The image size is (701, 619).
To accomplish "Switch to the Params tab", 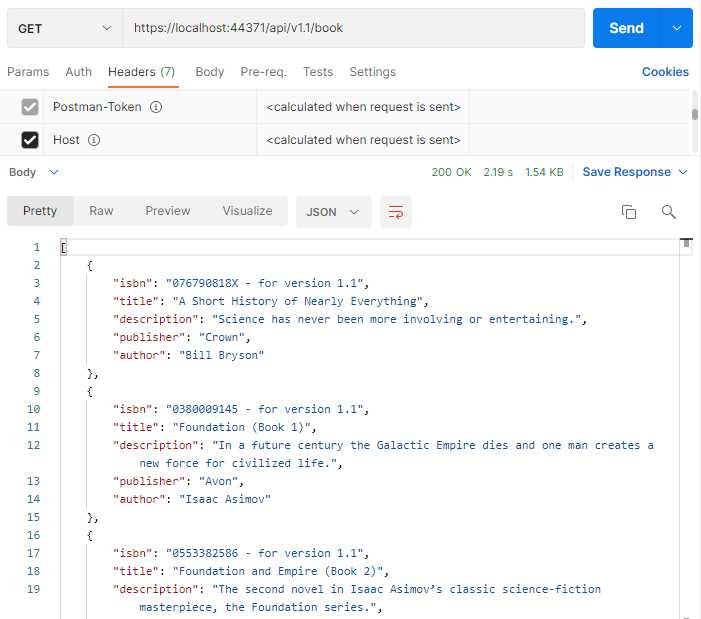I will pos(28,72).
